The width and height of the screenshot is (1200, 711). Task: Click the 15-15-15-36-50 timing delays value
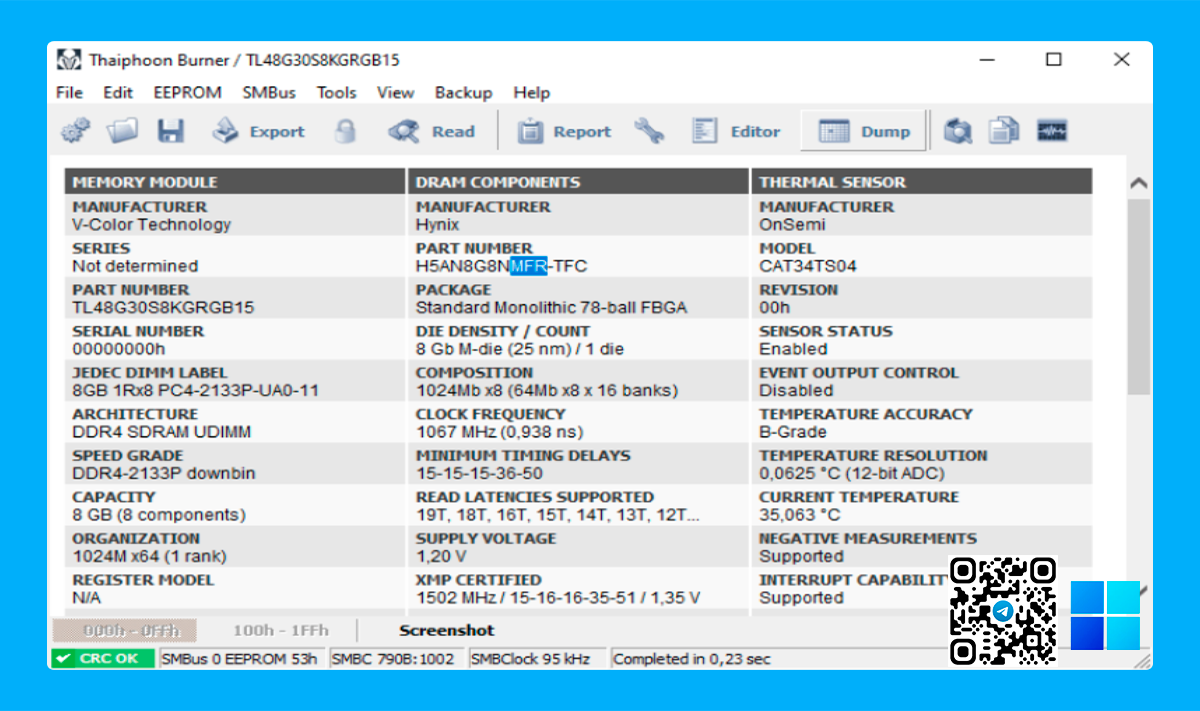(479, 473)
